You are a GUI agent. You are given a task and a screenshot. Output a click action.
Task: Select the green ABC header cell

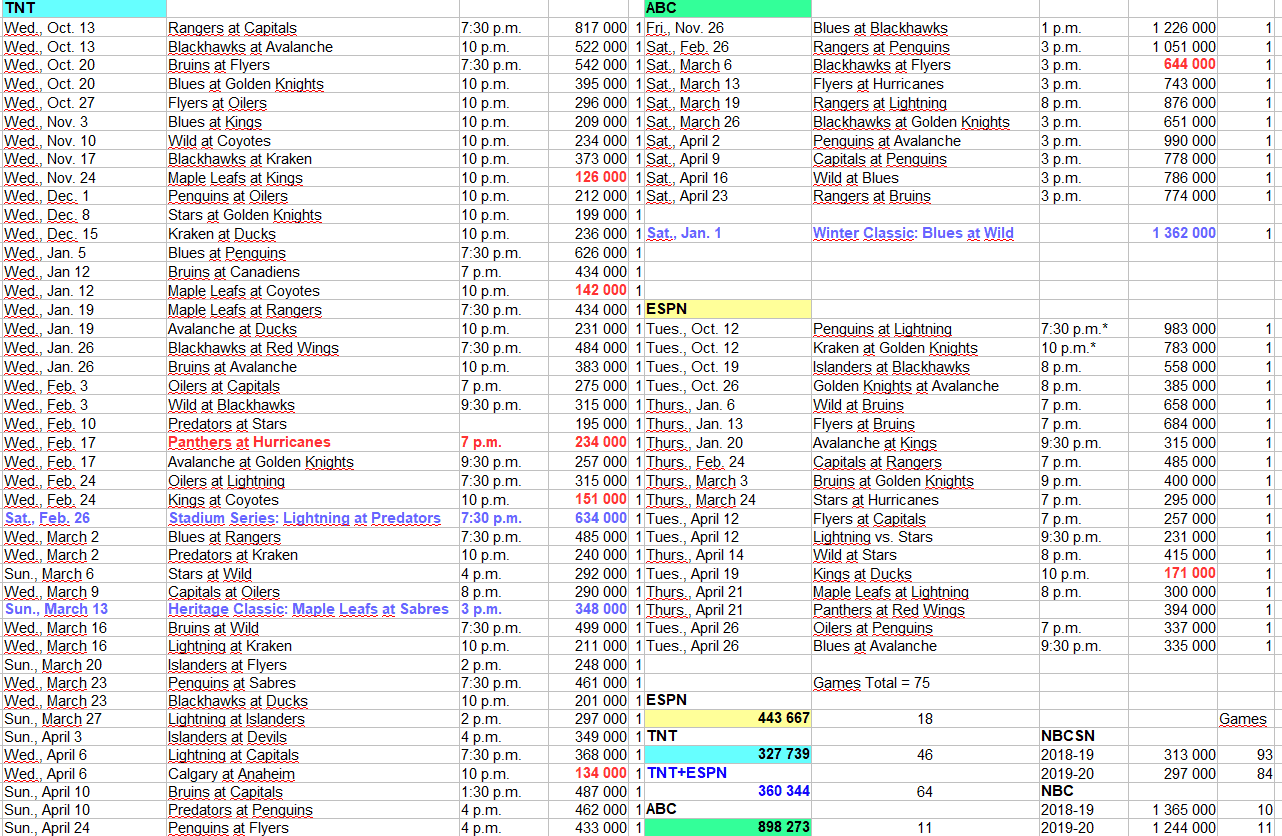coord(727,8)
